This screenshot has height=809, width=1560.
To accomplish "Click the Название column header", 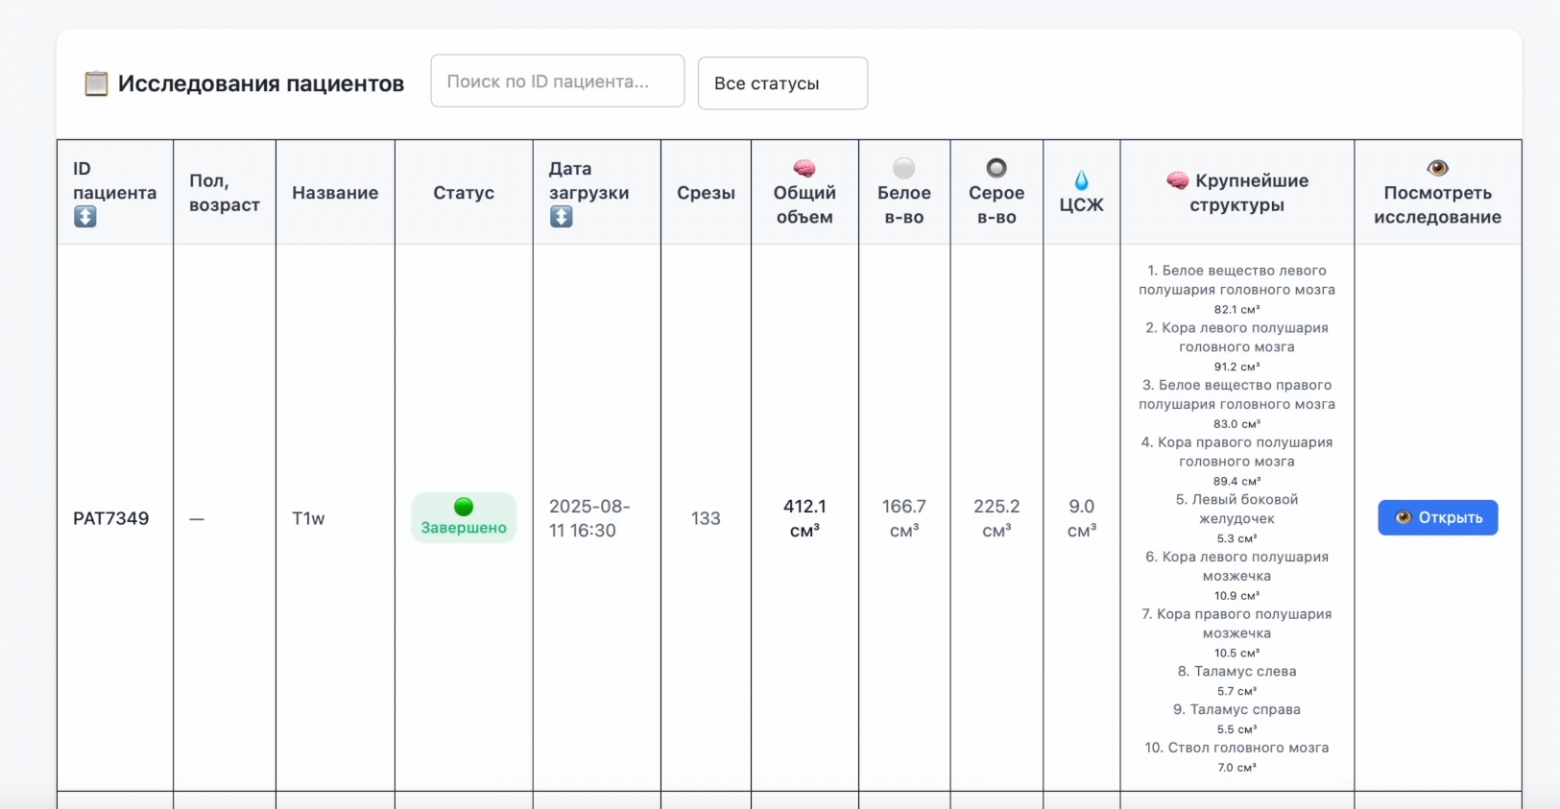I will click(335, 193).
